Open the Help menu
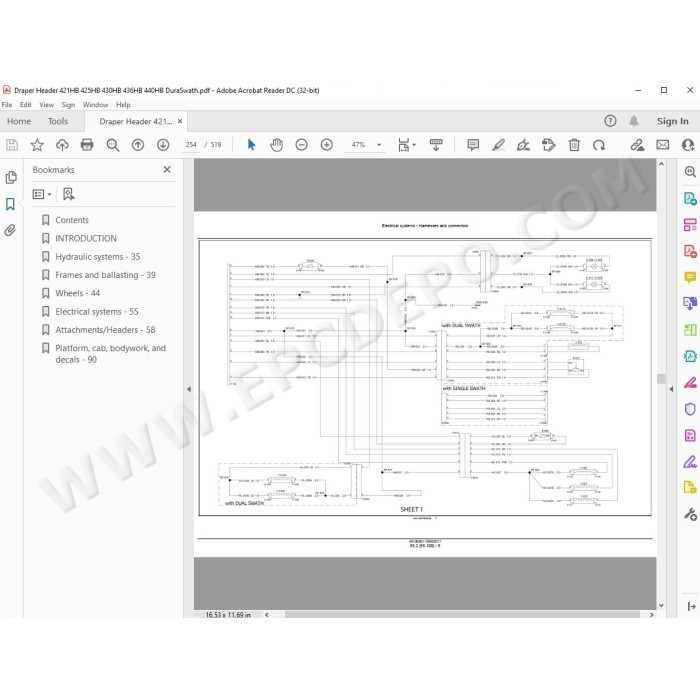Image resolution: width=700 pixels, height=700 pixels. (x=123, y=104)
